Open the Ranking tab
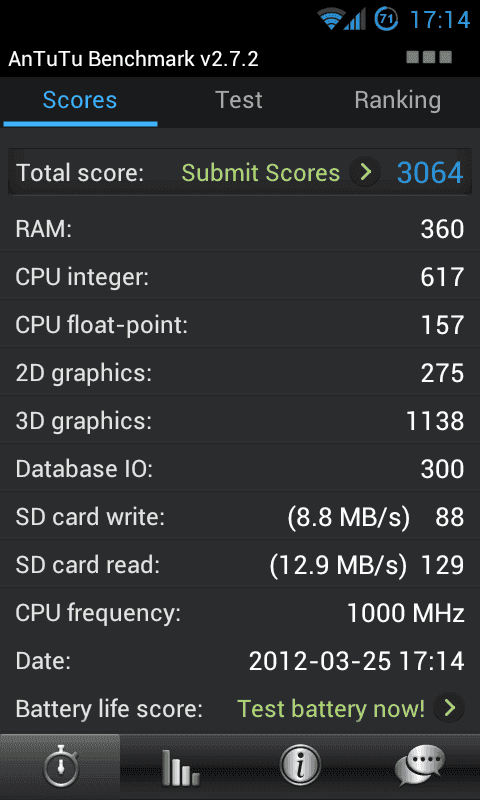This screenshot has width=480, height=800. click(398, 101)
